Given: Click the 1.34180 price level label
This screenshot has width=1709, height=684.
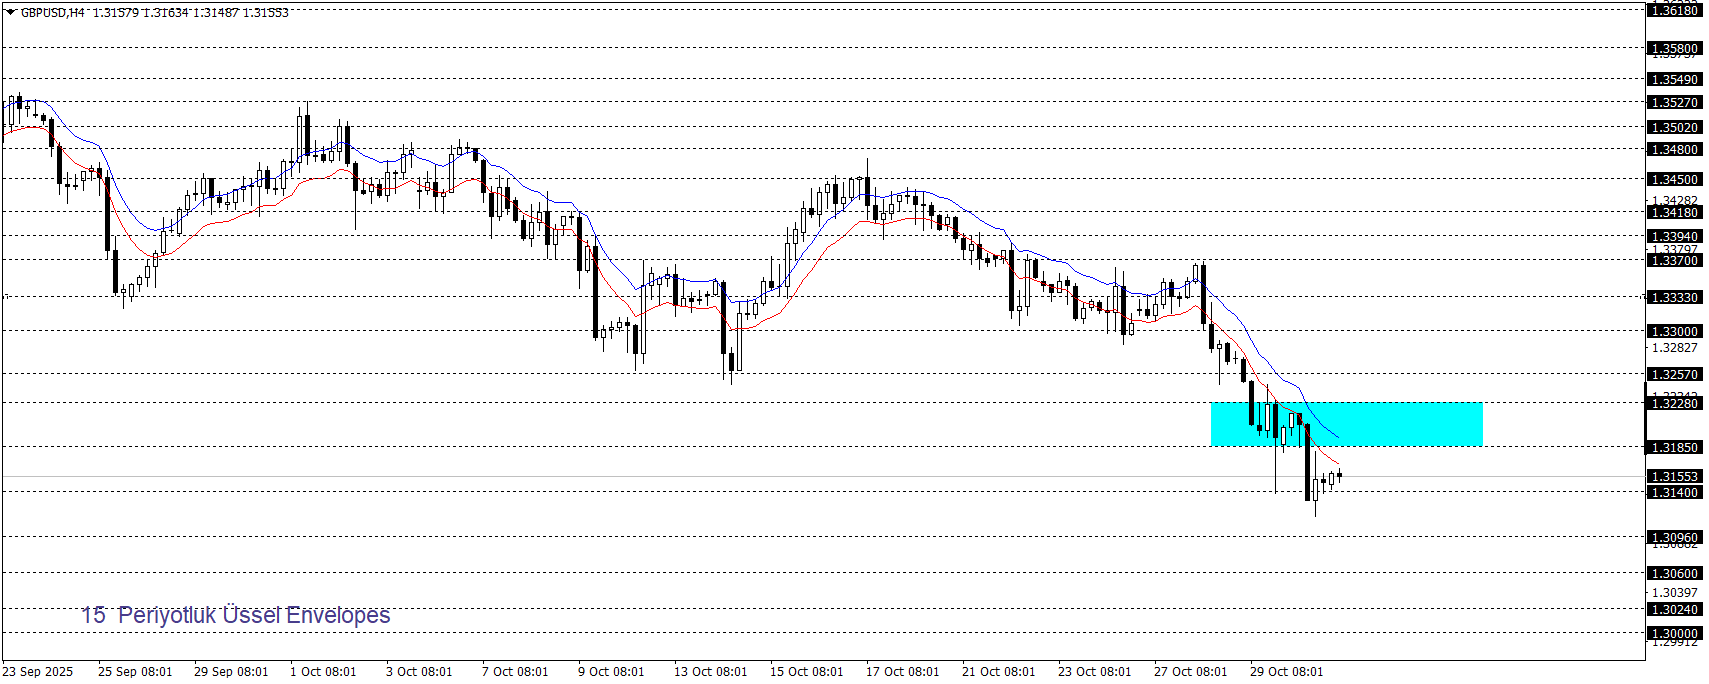Looking at the screenshot, I should tap(1673, 212).
